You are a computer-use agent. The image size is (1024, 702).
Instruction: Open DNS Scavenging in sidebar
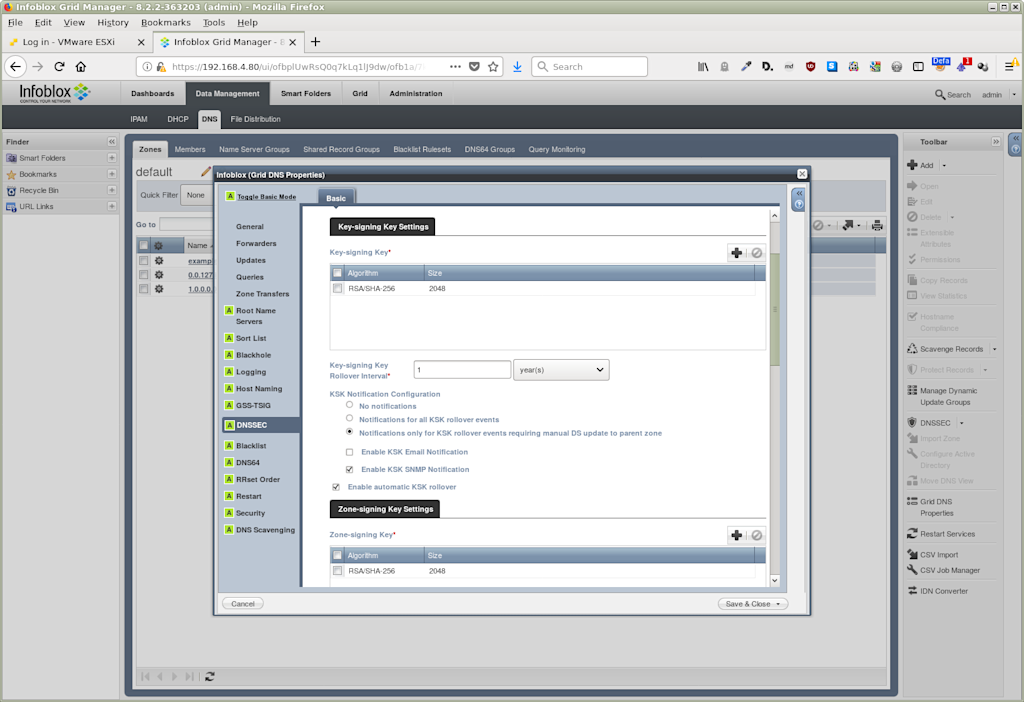tap(265, 530)
